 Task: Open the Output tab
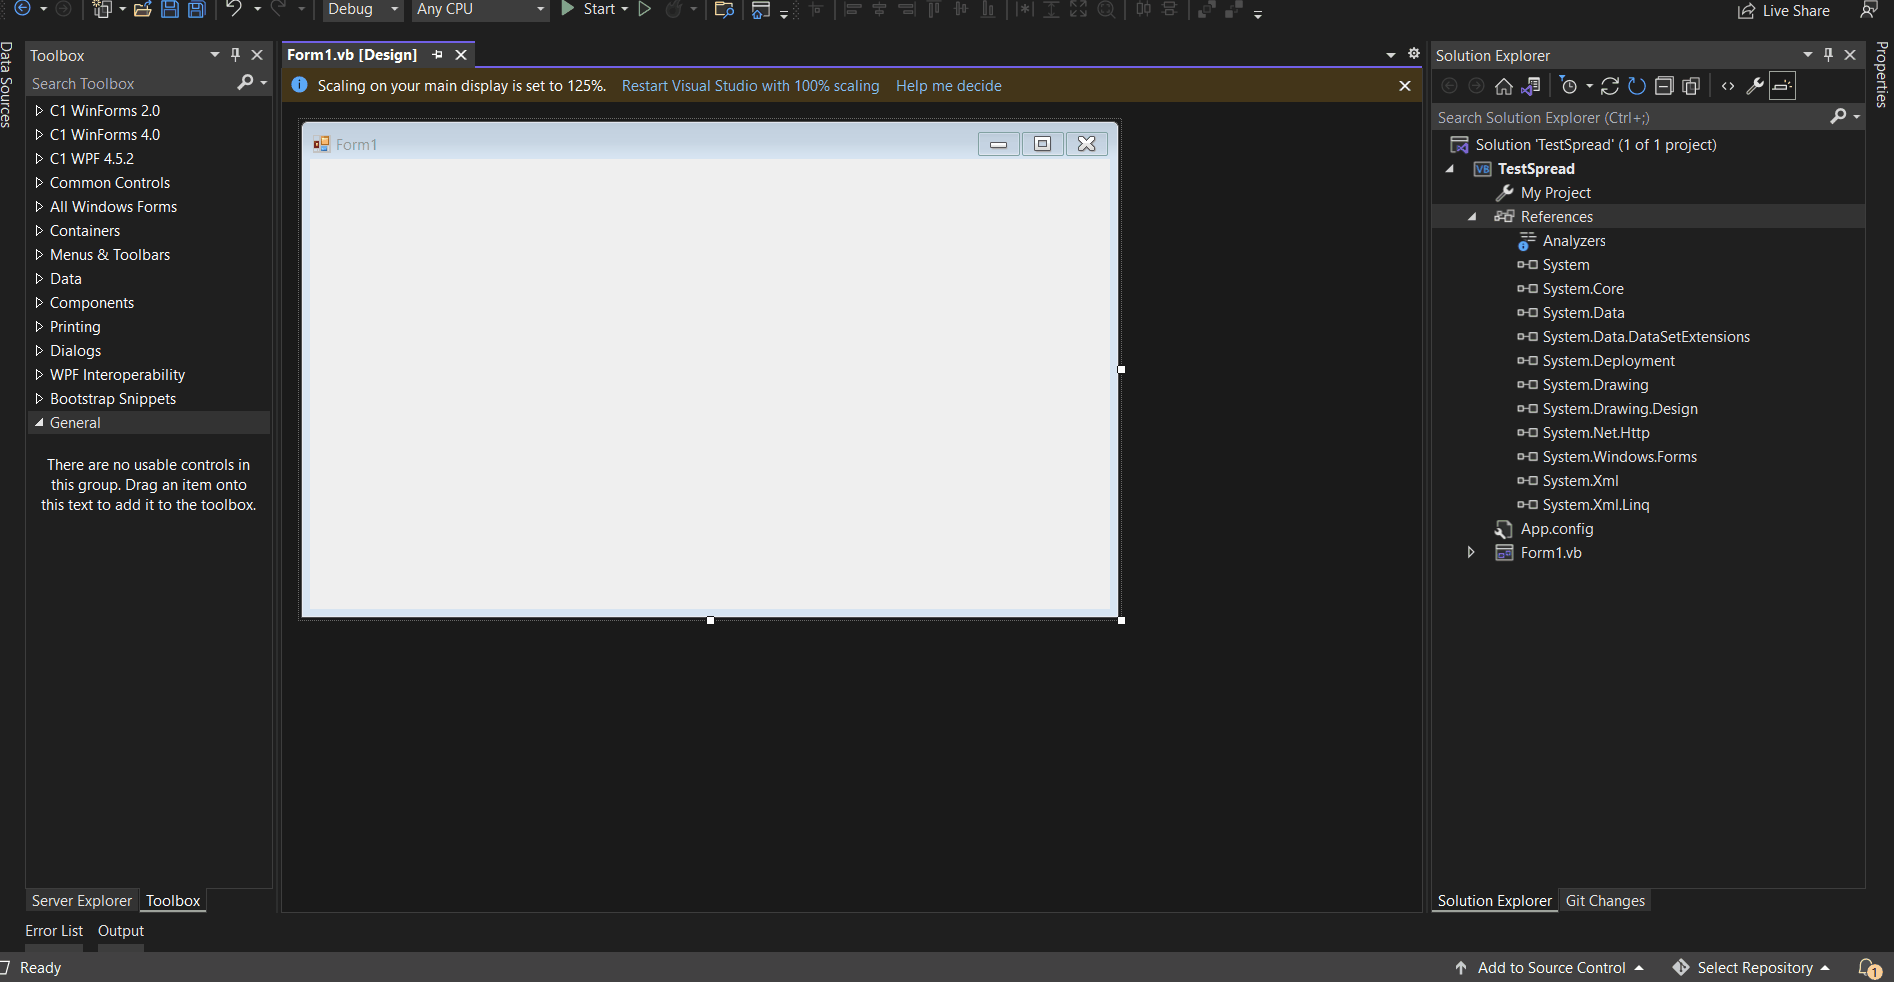click(x=121, y=931)
